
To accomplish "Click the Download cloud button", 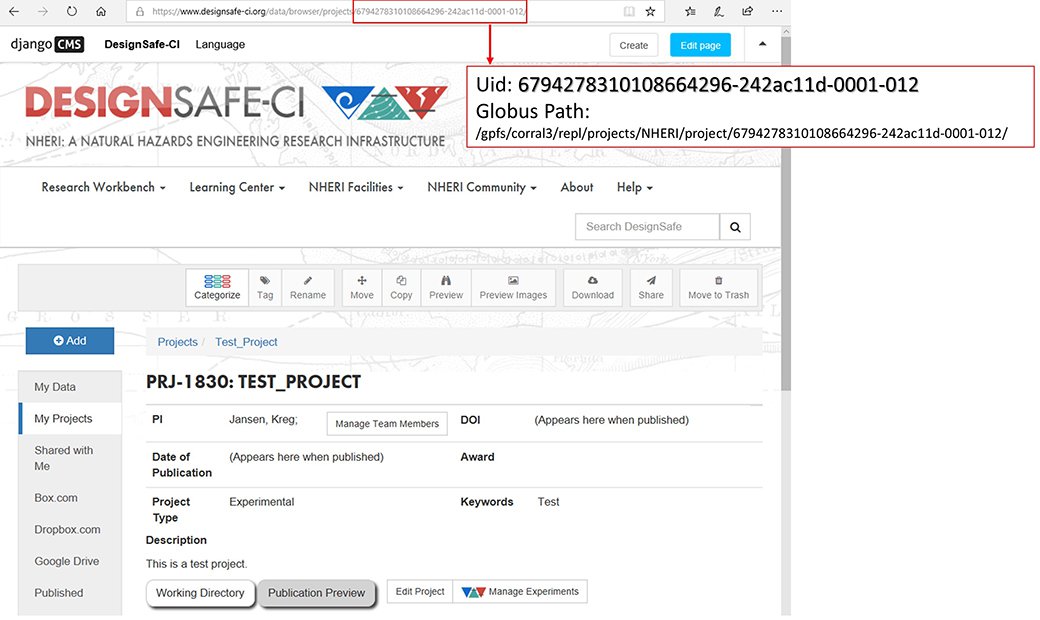I will tap(593, 288).
